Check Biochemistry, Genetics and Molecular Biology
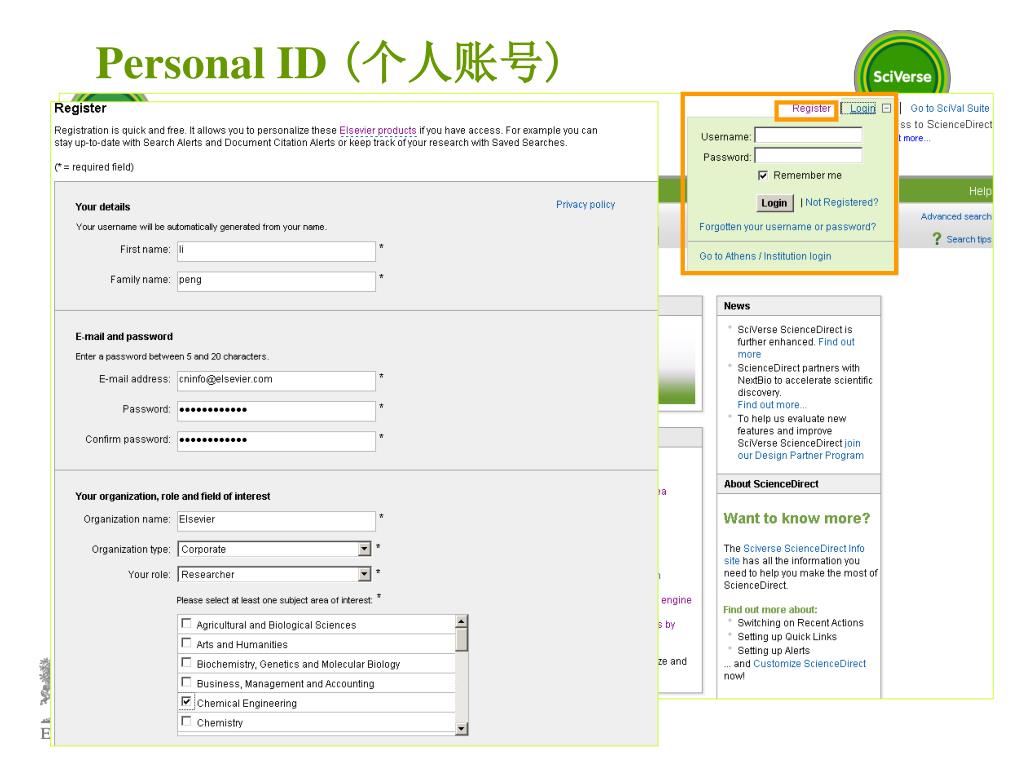 tap(187, 663)
